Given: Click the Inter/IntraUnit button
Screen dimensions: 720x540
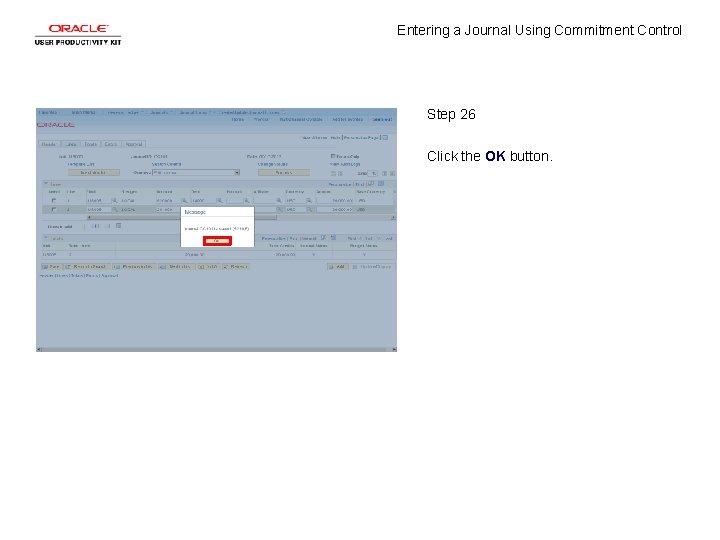Looking at the screenshot, I should [94, 173].
